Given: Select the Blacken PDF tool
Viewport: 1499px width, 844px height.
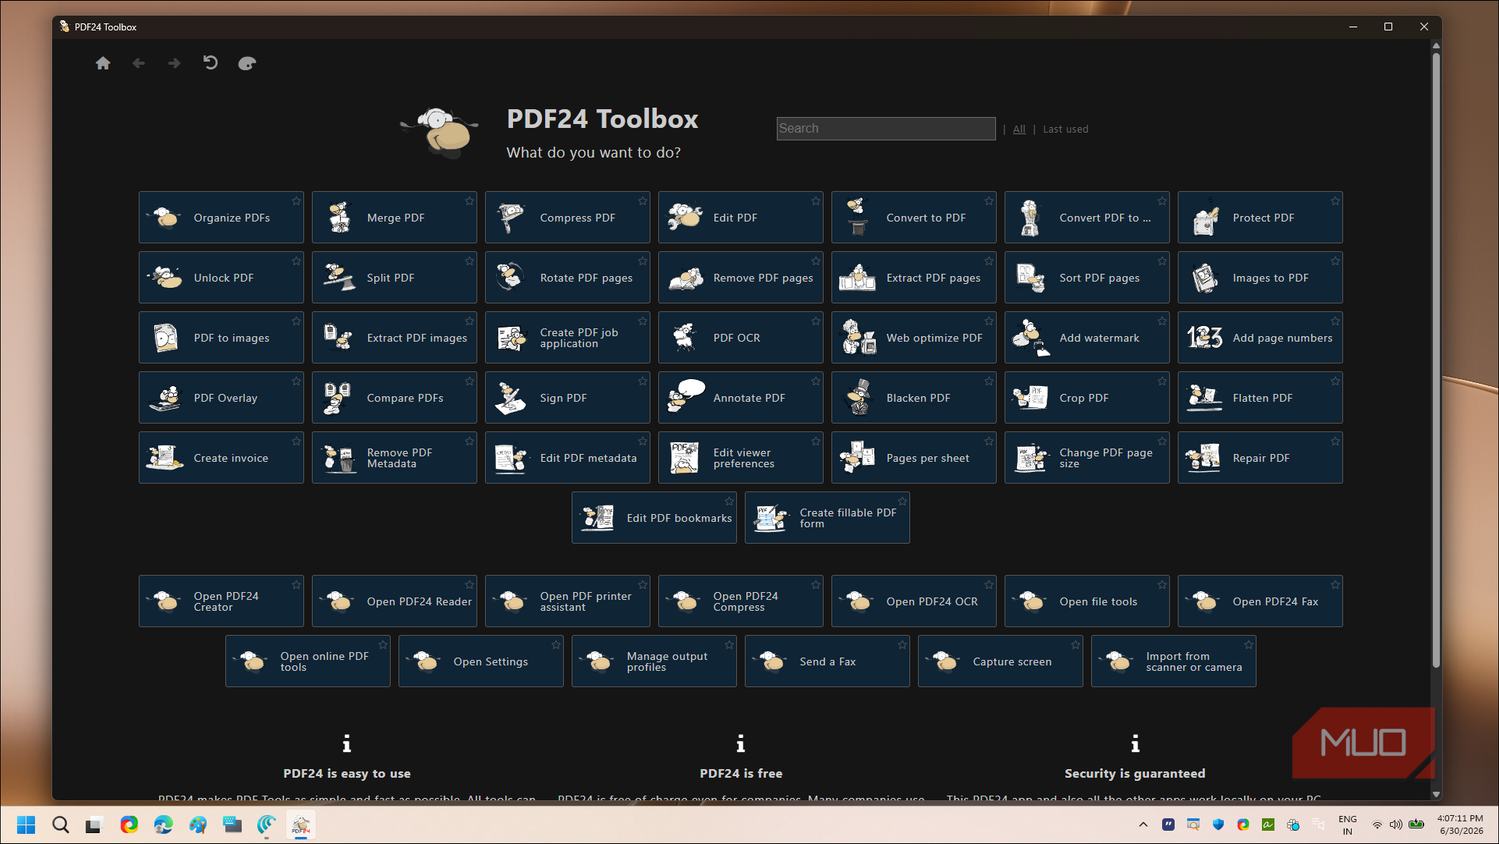Looking at the screenshot, I should pyautogui.click(x=913, y=397).
